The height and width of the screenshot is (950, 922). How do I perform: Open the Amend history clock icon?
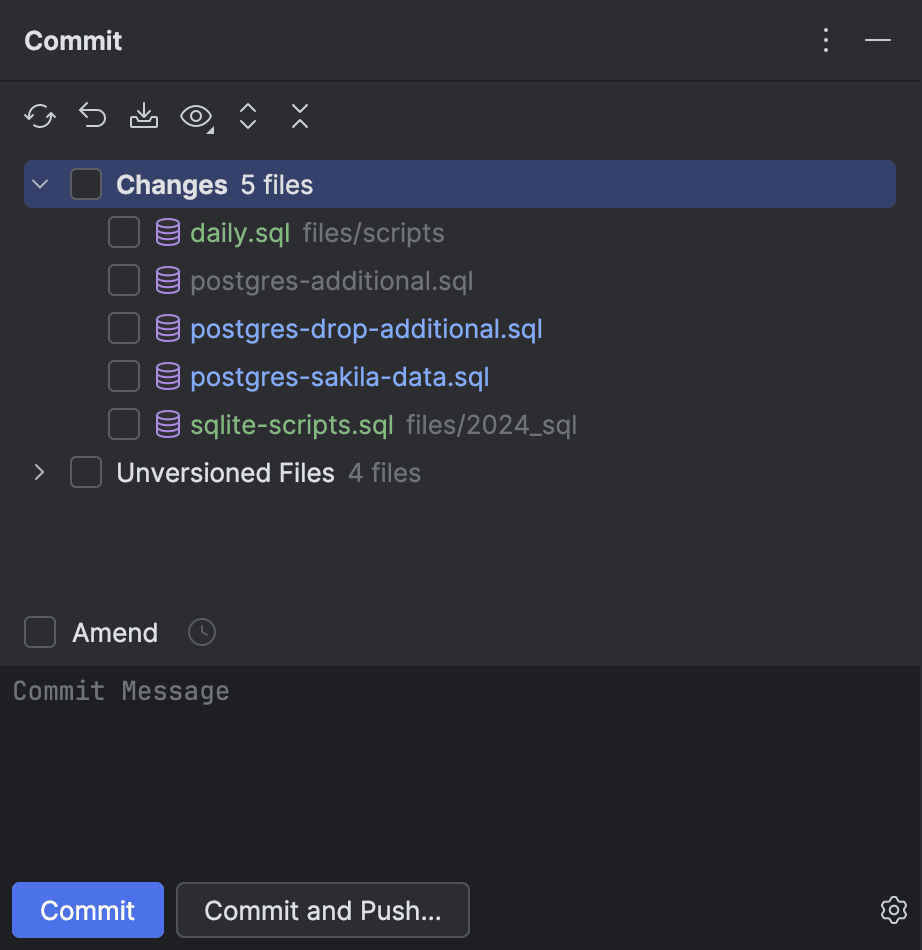click(x=201, y=632)
